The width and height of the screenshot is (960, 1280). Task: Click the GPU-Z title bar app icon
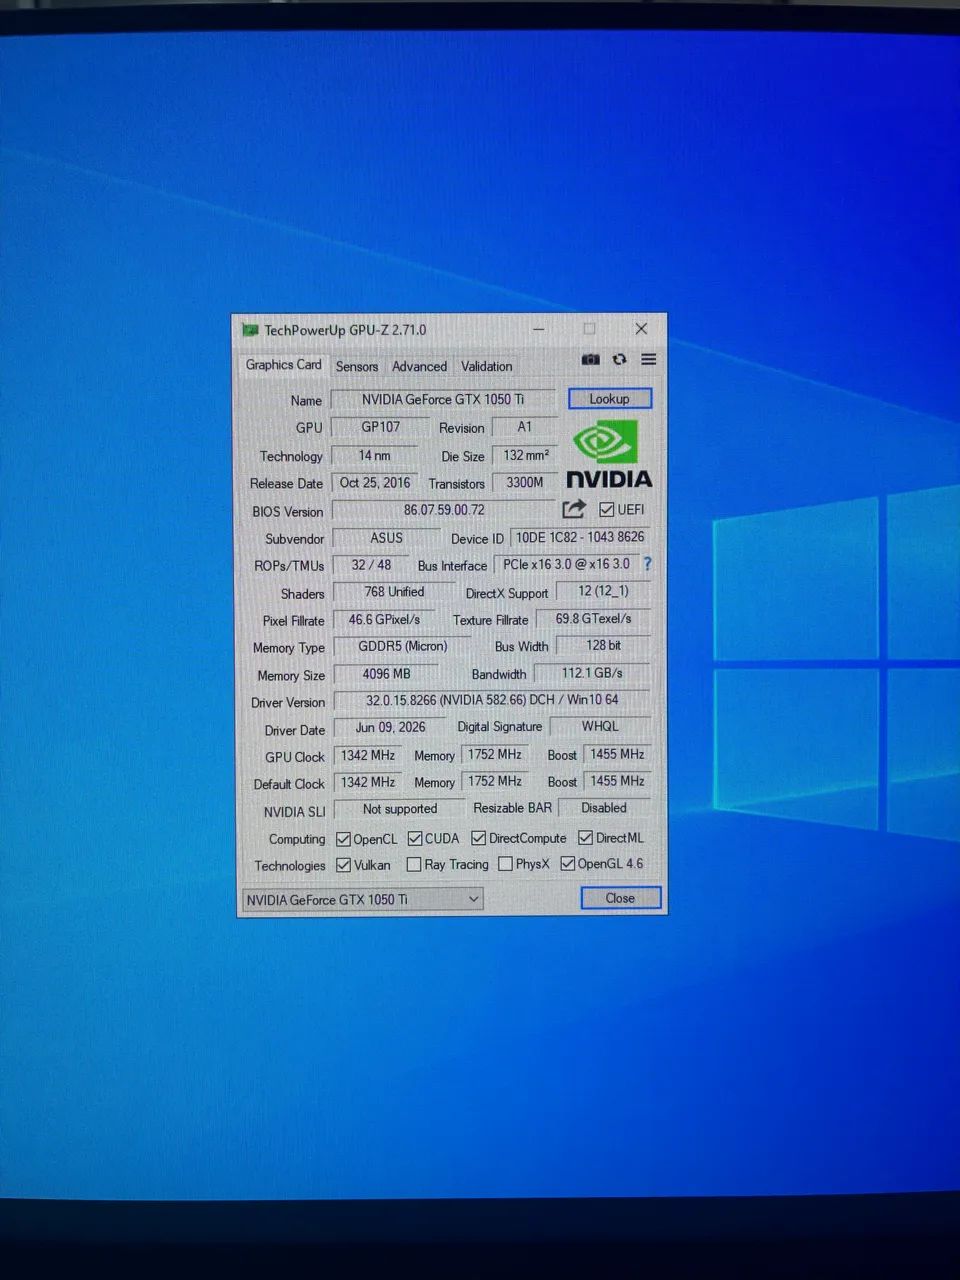250,330
